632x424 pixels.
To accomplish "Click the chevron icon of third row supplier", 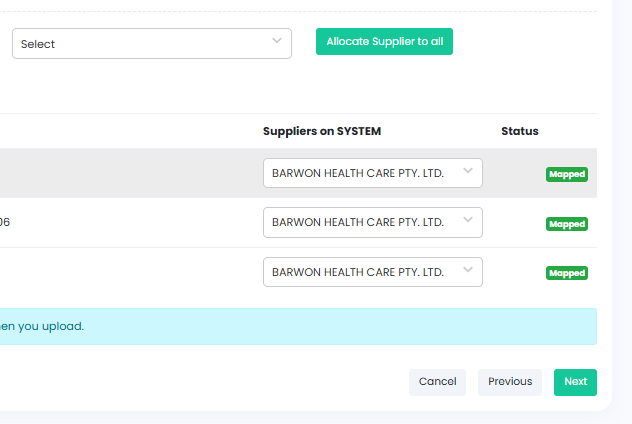I will pos(468,271).
